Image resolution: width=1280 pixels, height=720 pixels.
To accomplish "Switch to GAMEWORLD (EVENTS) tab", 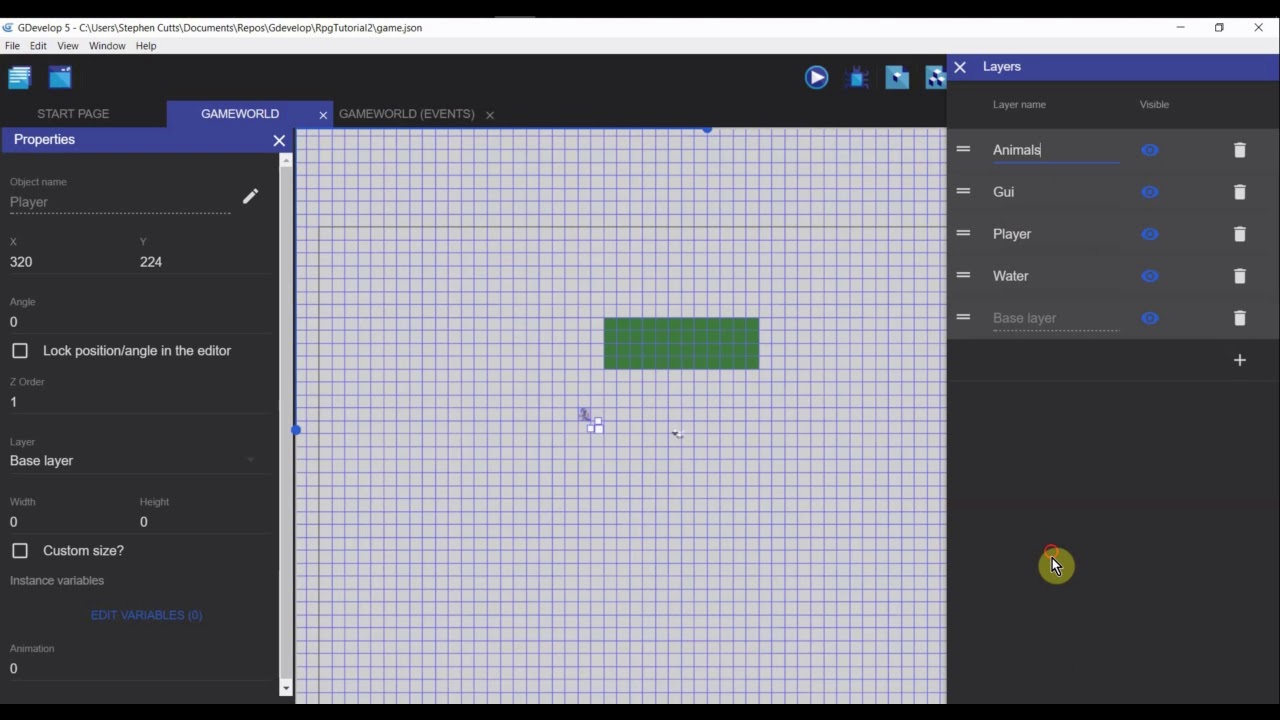I will pos(406,114).
